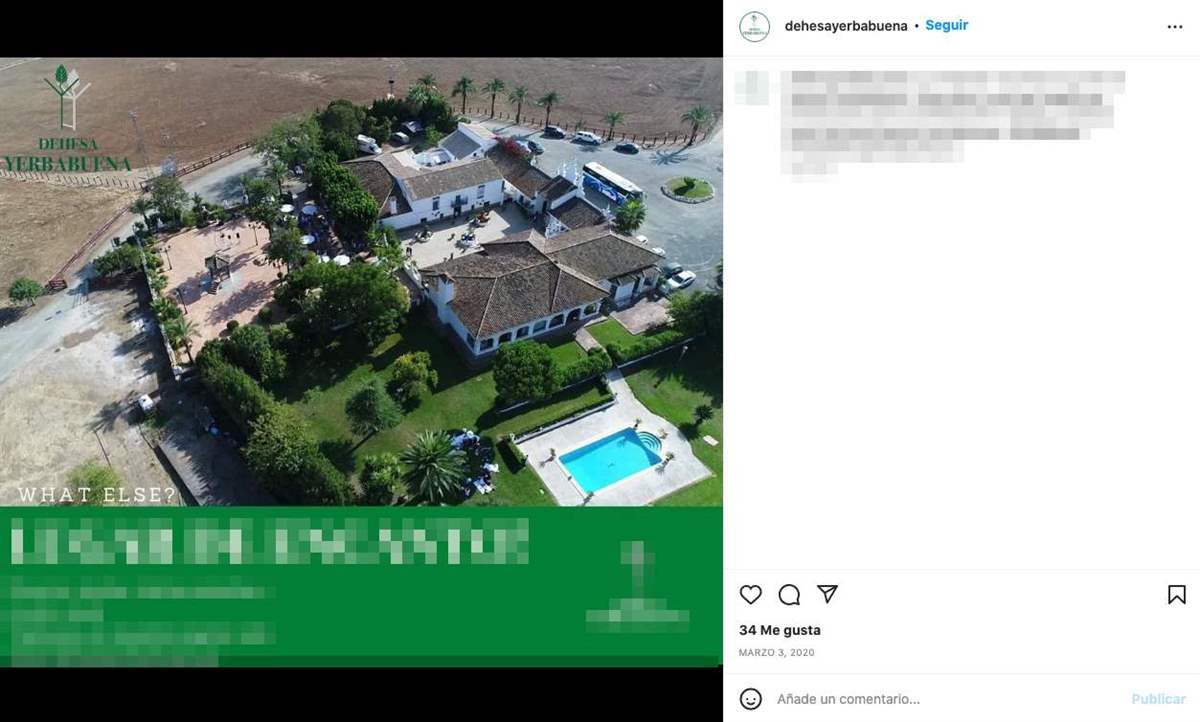Image resolution: width=1200 pixels, height=722 pixels.
Task: Open the emoji picker smiley icon
Action: (751, 699)
